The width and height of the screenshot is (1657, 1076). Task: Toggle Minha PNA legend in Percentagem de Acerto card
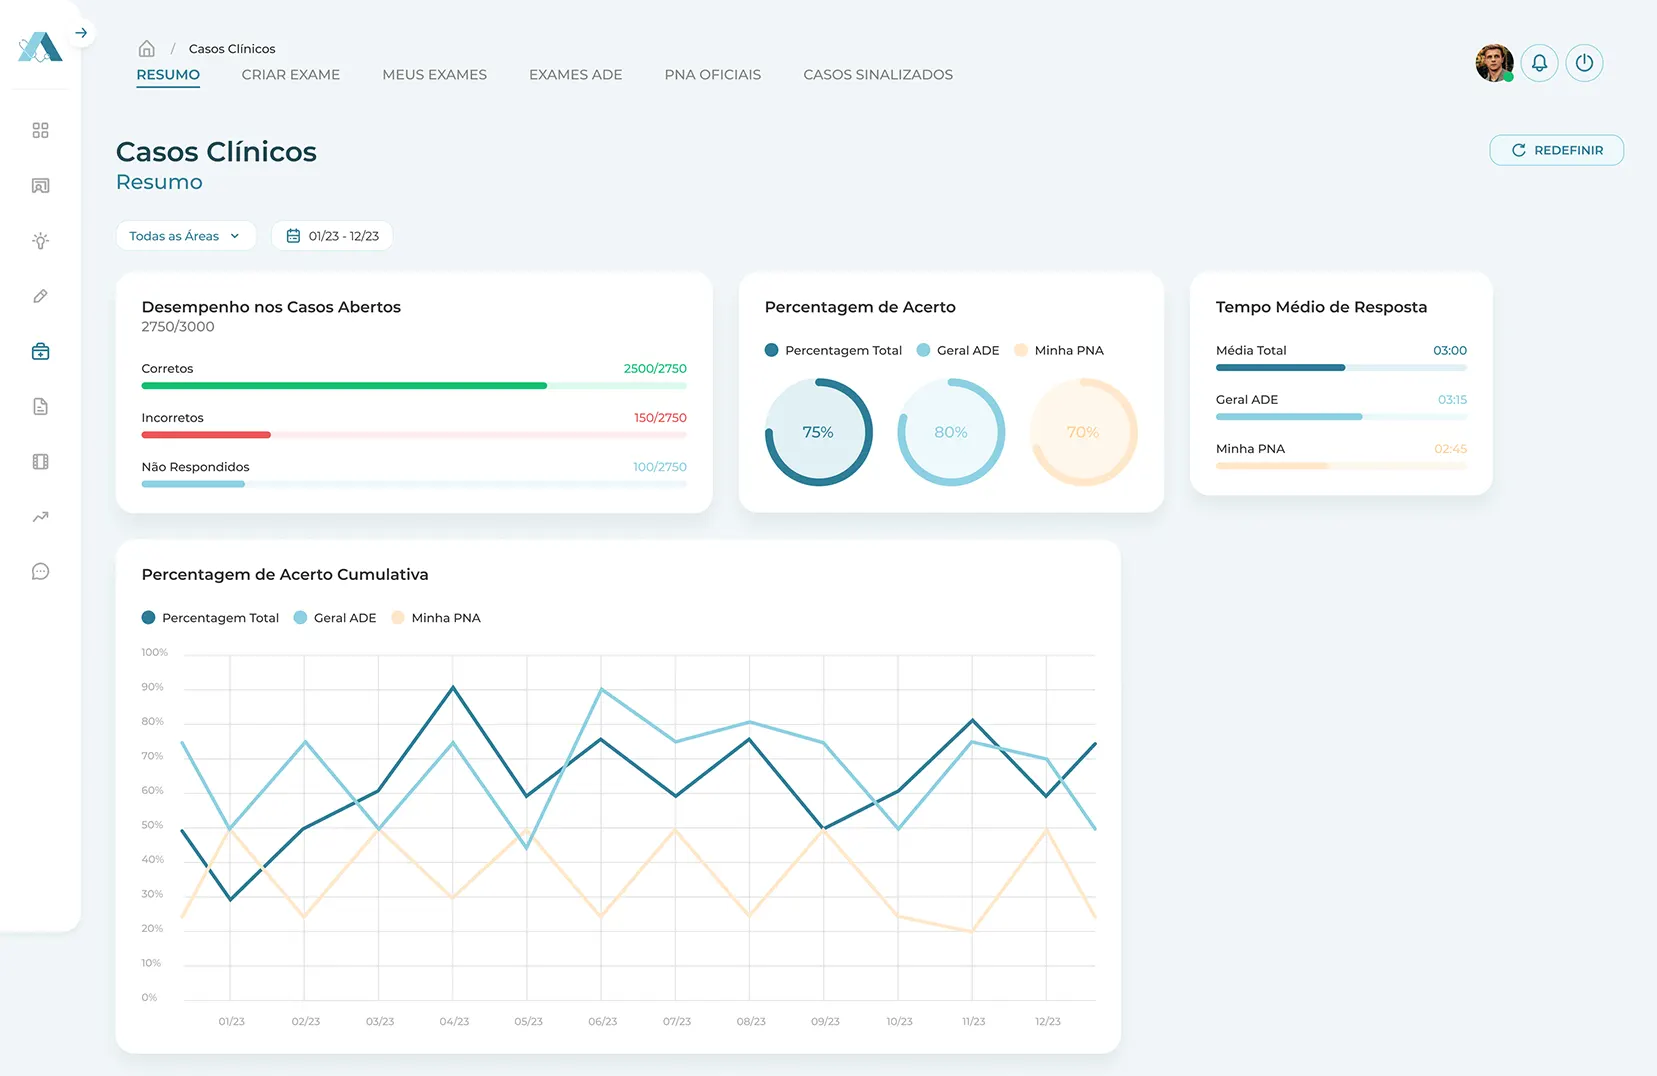coord(1059,350)
